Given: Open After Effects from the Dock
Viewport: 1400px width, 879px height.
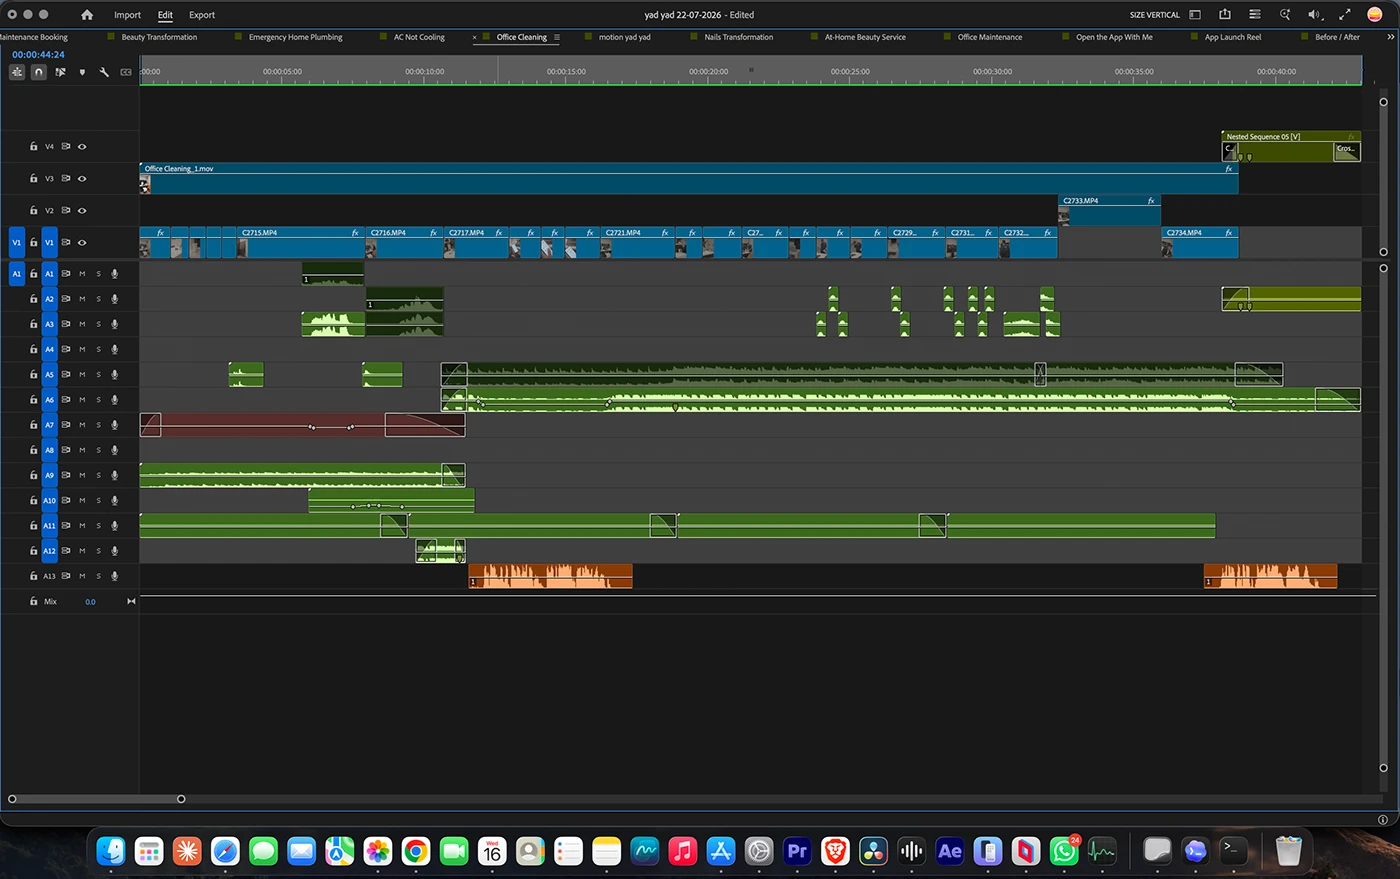Looking at the screenshot, I should (x=950, y=851).
